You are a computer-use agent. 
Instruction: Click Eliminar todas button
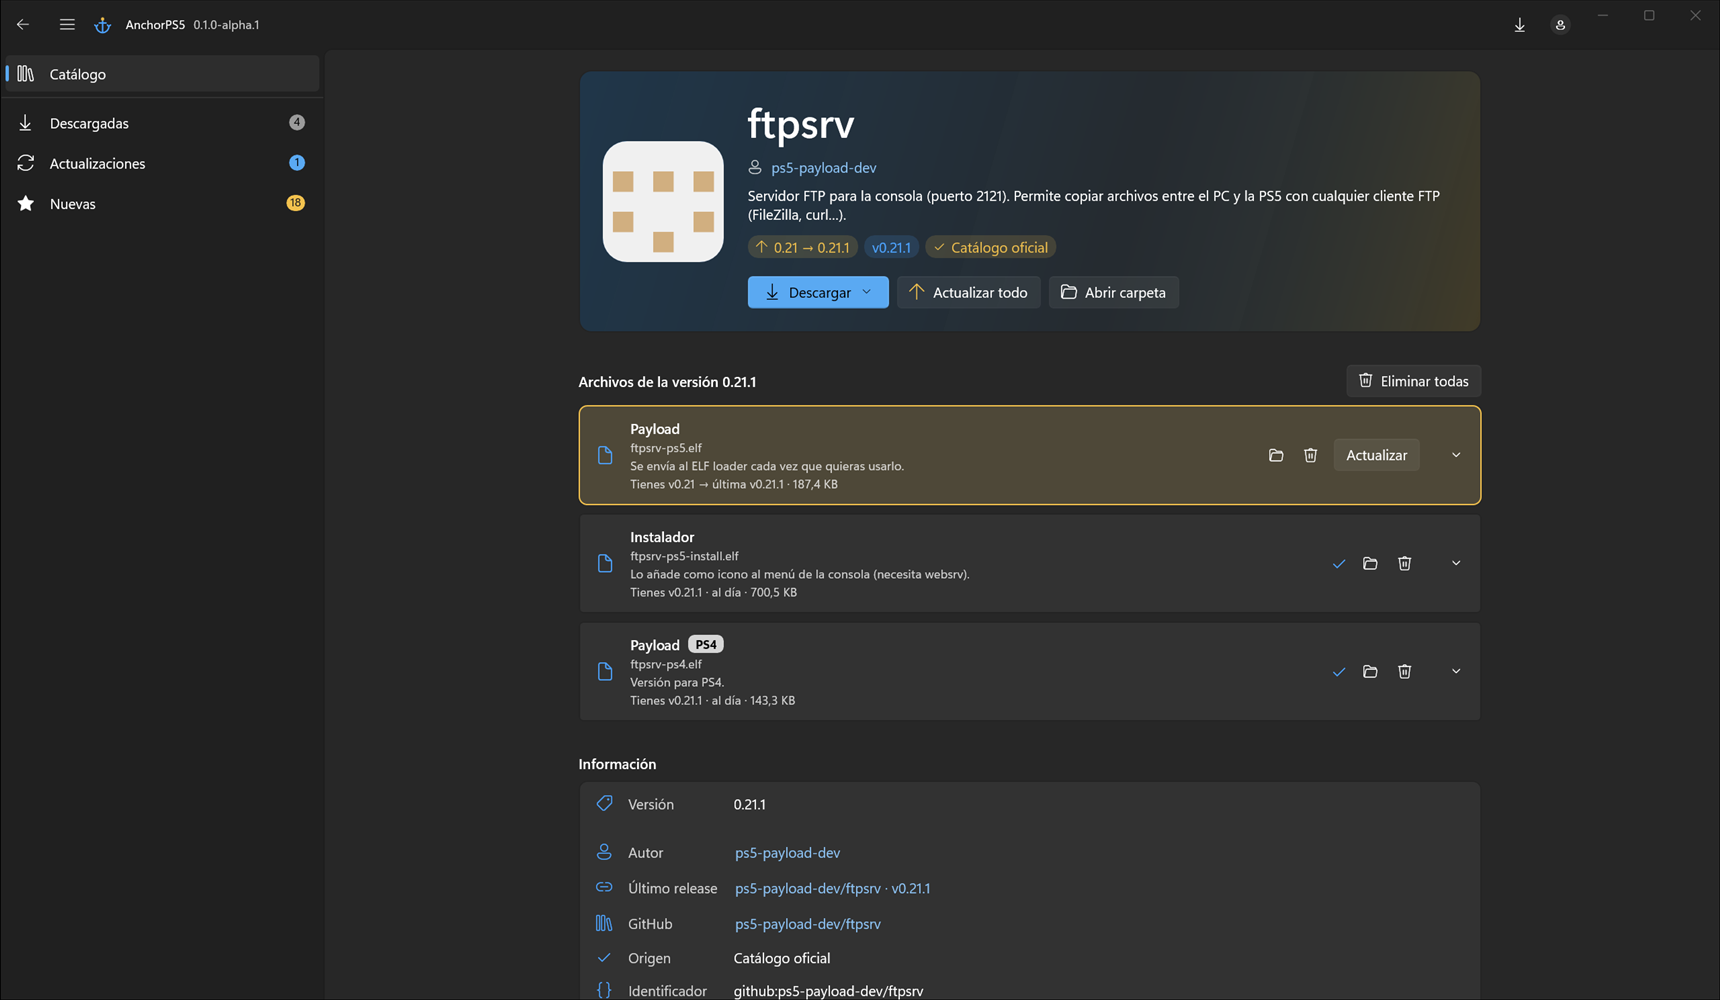pos(1413,381)
